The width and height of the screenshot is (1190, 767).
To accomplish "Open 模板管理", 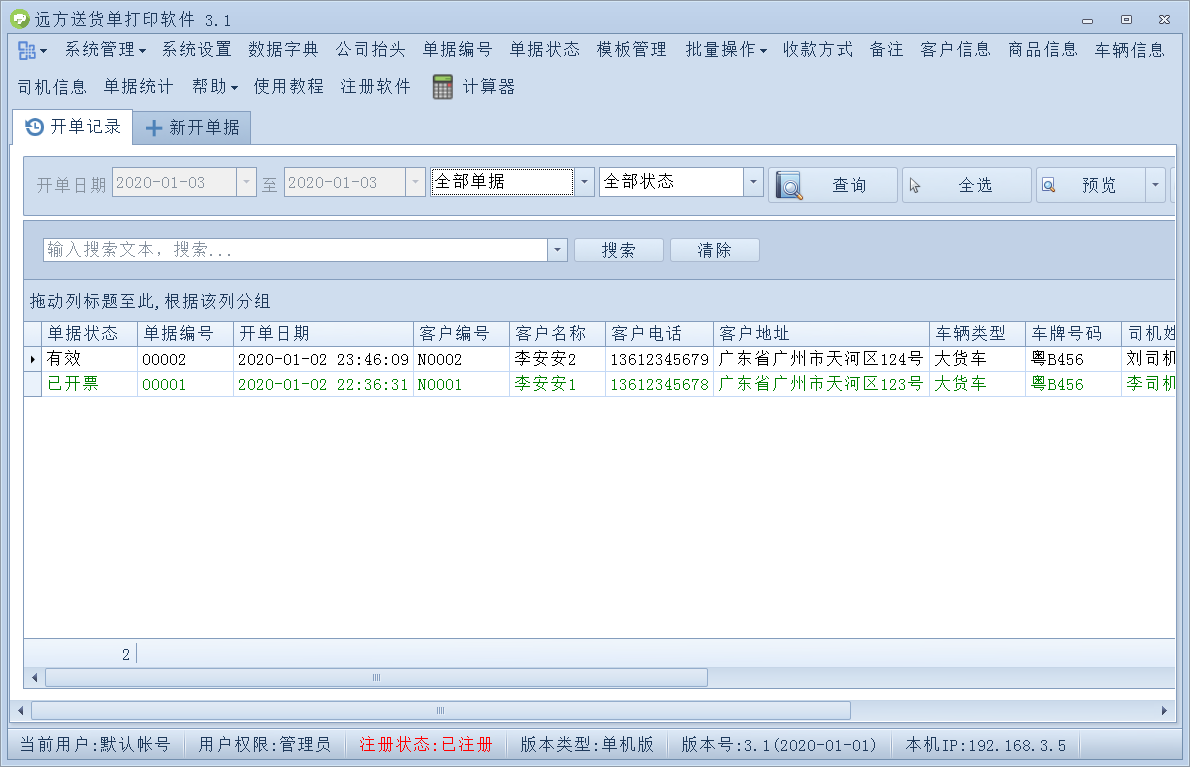I will coord(631,50).
